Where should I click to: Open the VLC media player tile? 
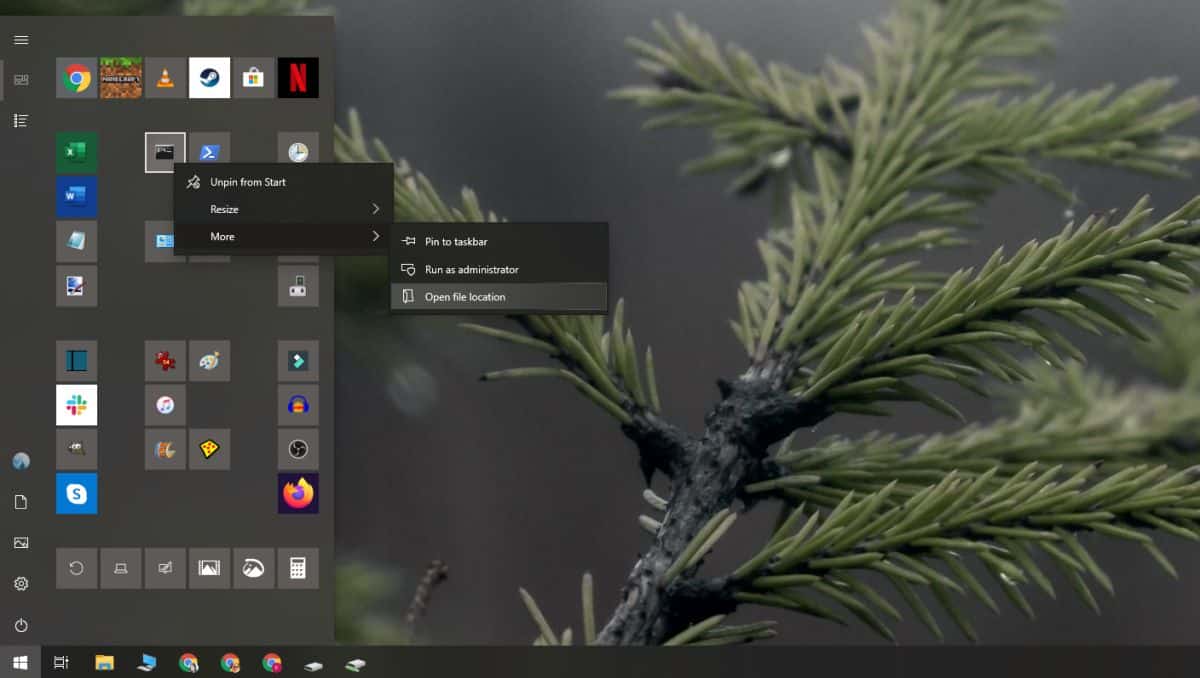(x=165, y=78)
